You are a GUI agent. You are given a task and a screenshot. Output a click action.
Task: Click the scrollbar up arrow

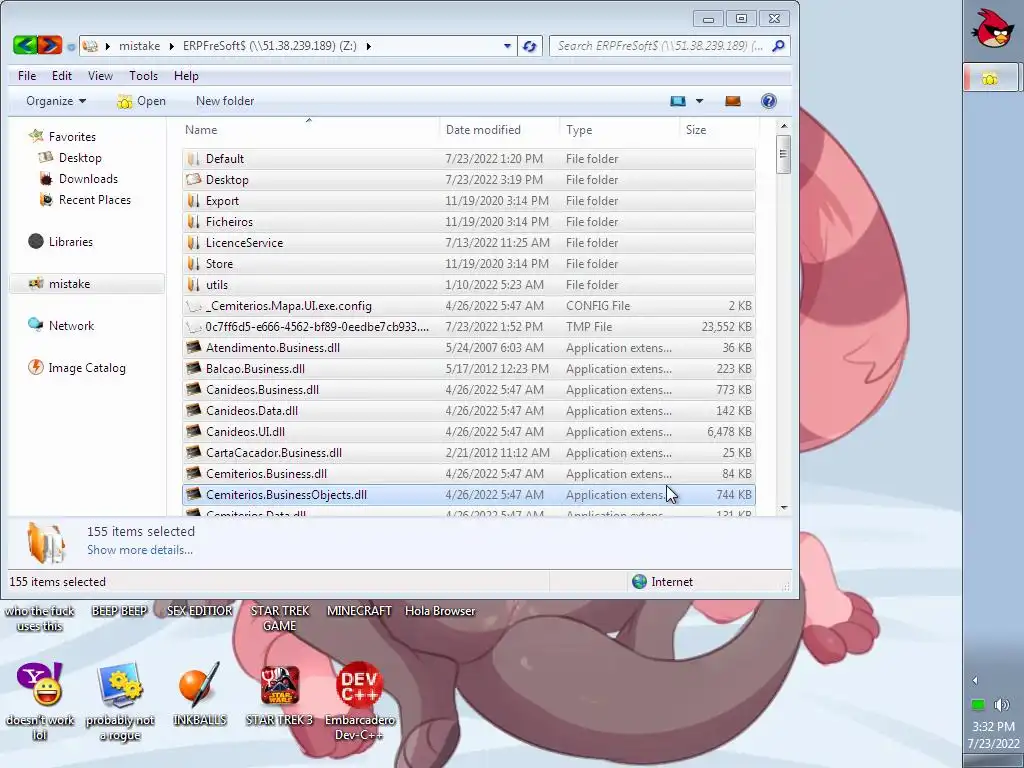784,126
